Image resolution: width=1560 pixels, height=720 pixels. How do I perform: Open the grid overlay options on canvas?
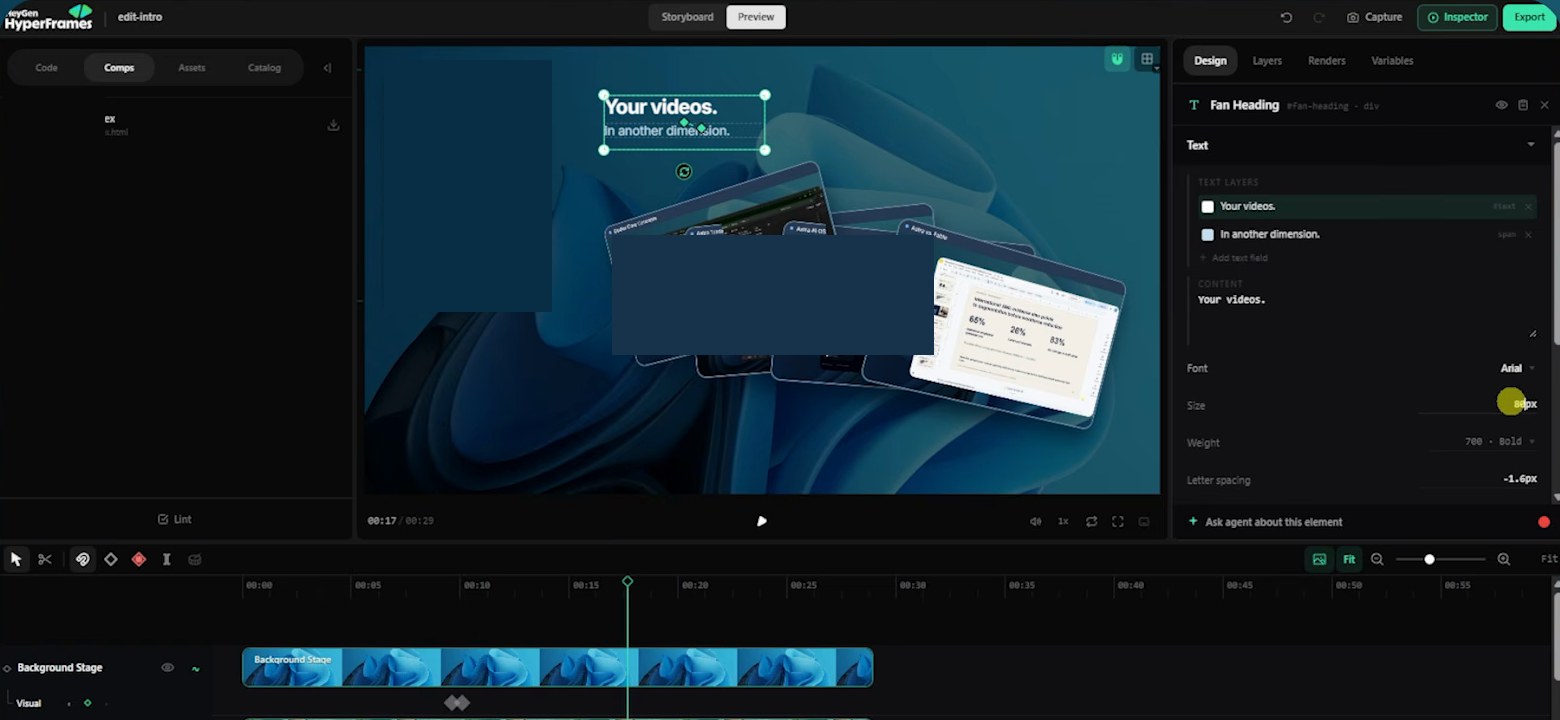click(x=1147, y=59)
